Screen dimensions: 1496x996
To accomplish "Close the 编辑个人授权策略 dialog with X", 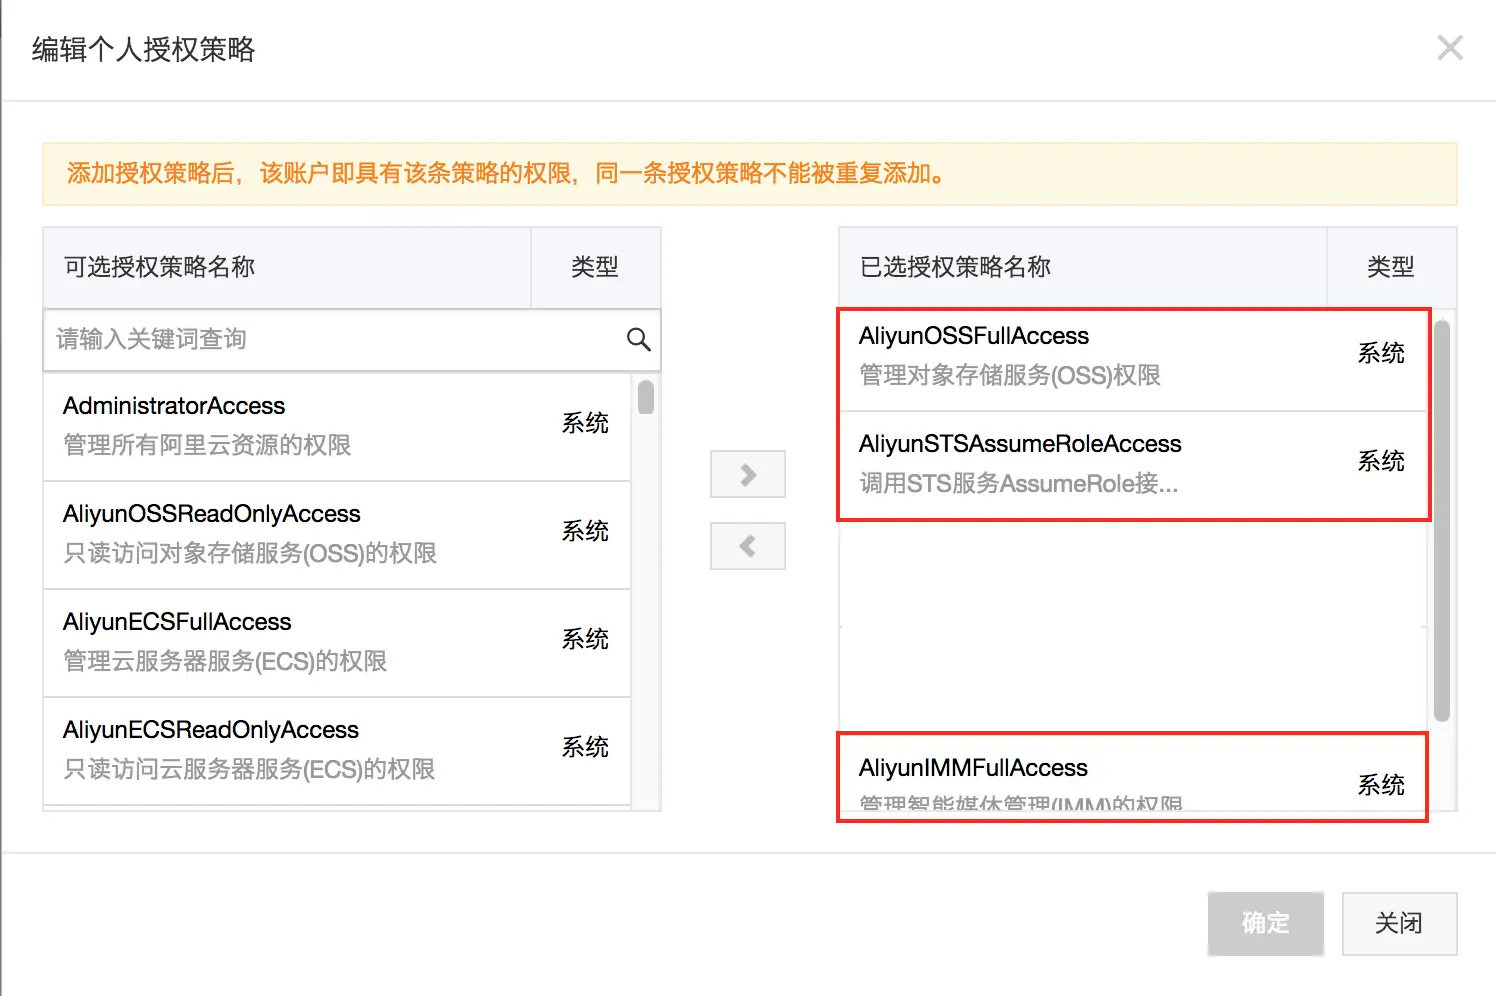I will click(1450, 47).
